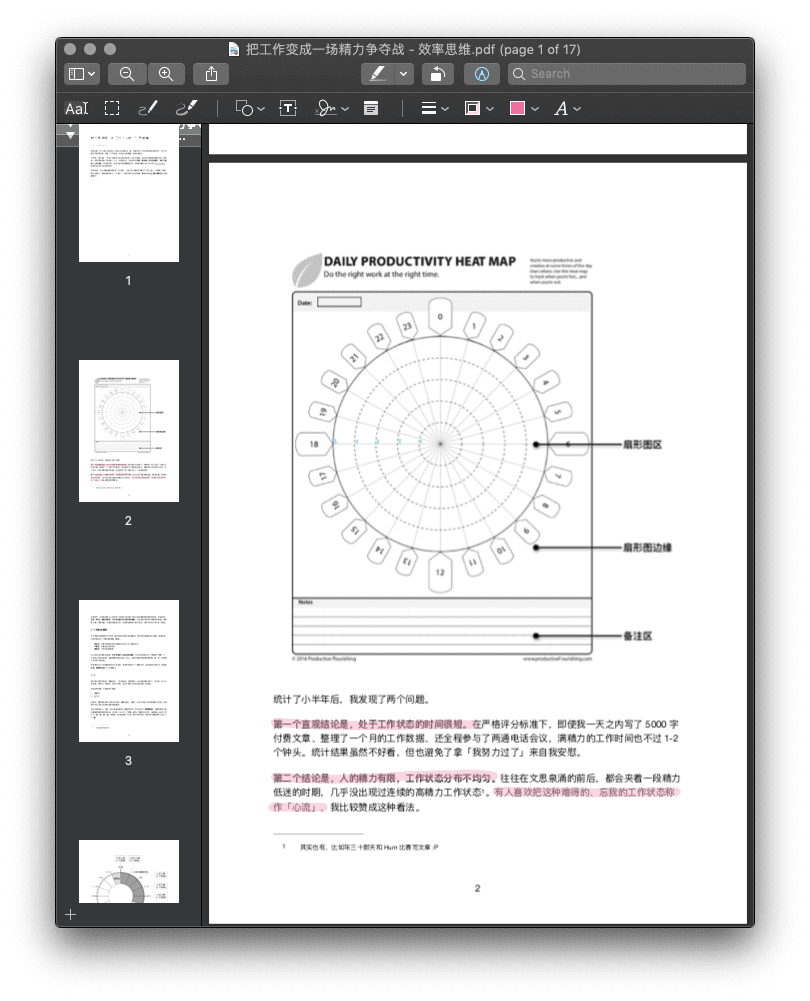The height and width of the screenshot is (1001, 810).
Task: Expand the highlight color options arrow
Action: pyautogui.click(x=403, y=74)
